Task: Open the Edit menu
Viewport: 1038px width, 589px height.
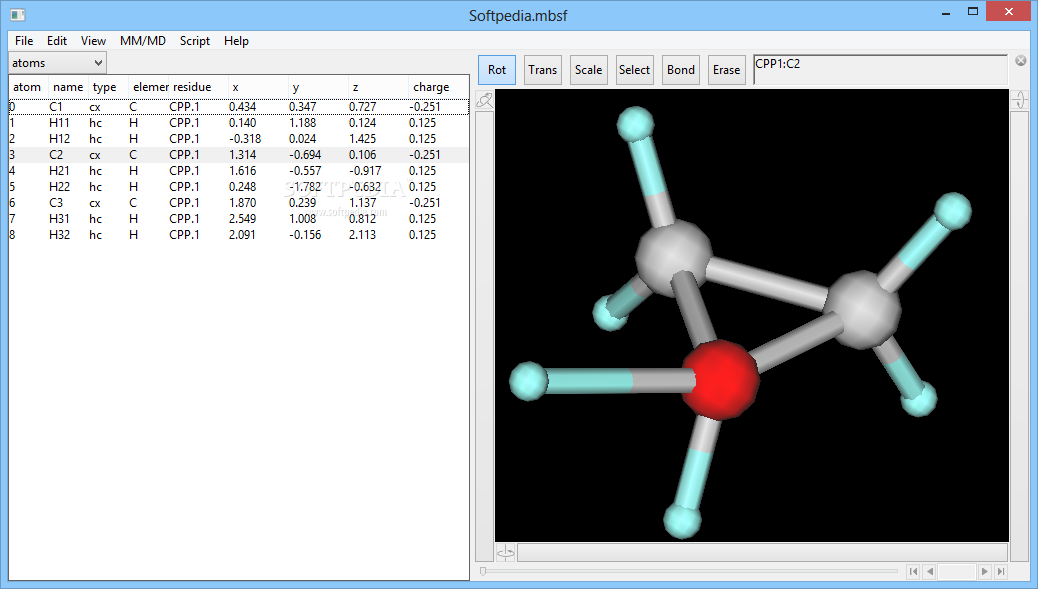Action: click(x=57, y=40)
